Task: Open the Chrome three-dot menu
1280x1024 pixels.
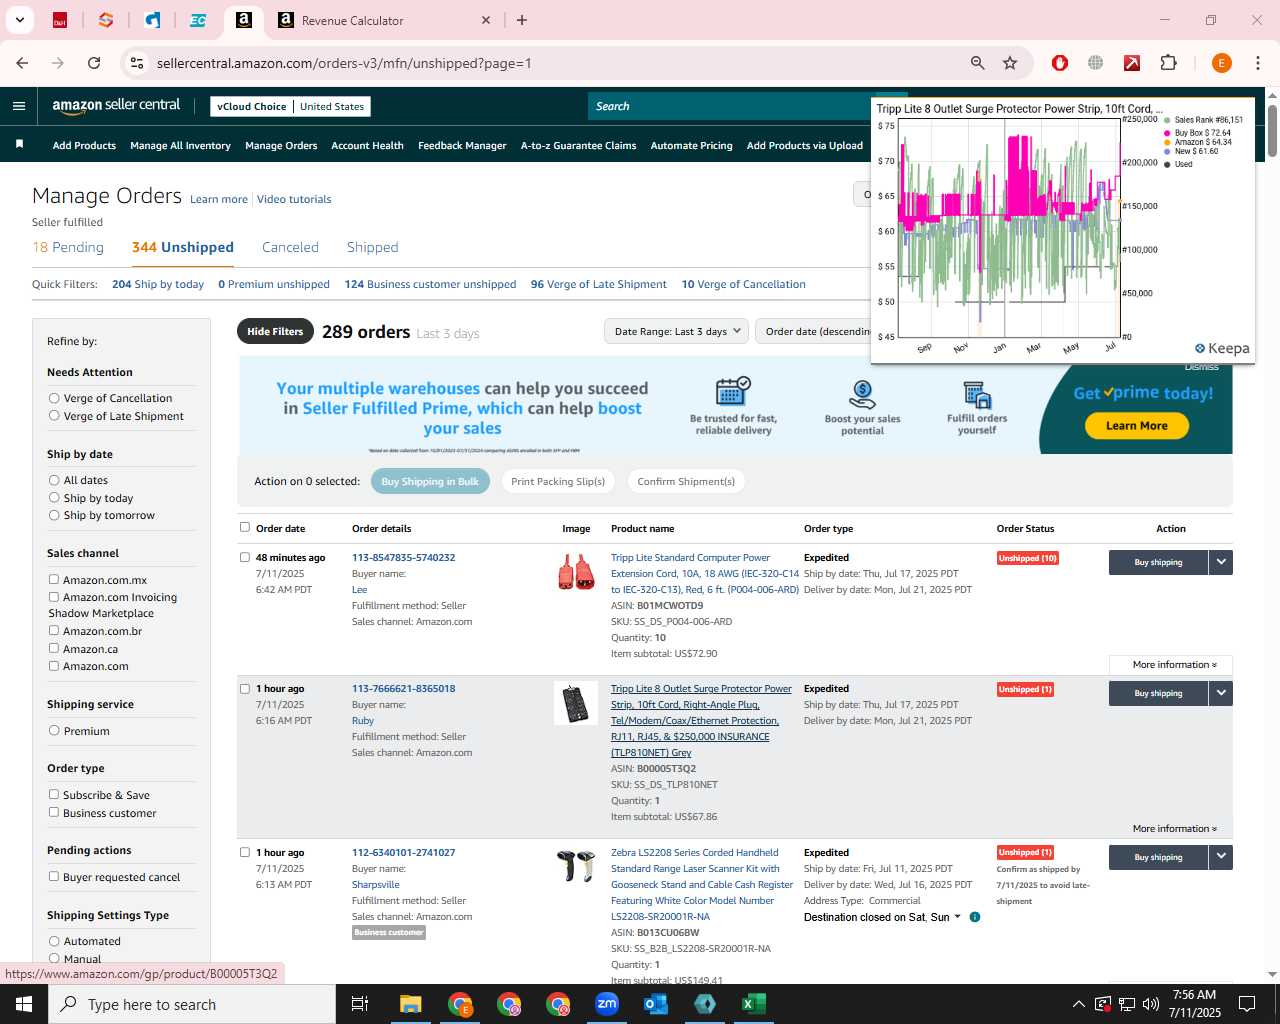Action: [x=1258, y=63]
